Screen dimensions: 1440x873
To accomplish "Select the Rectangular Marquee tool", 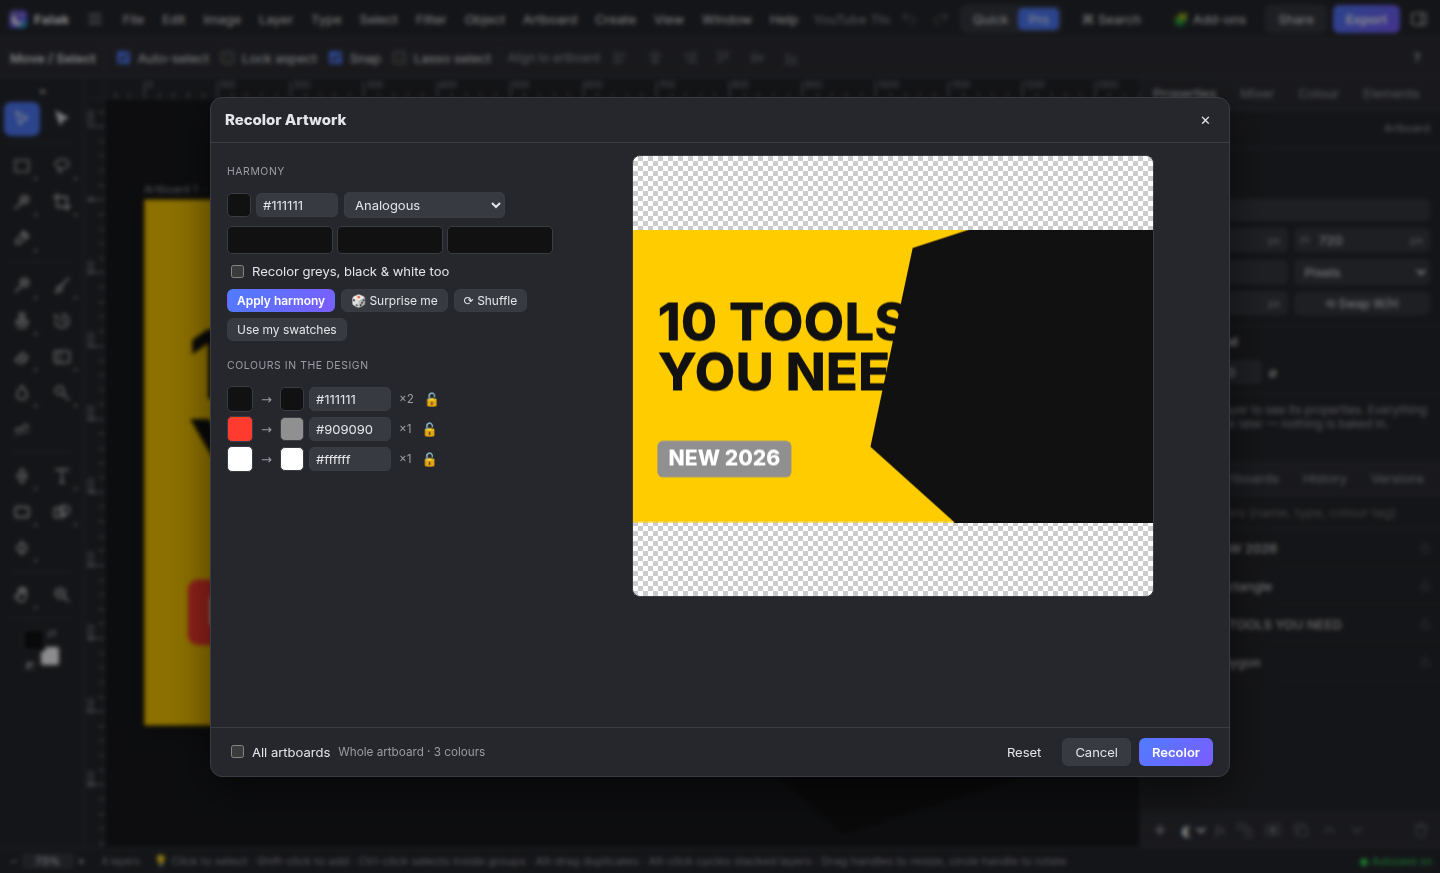I will [x=22, y=165].
